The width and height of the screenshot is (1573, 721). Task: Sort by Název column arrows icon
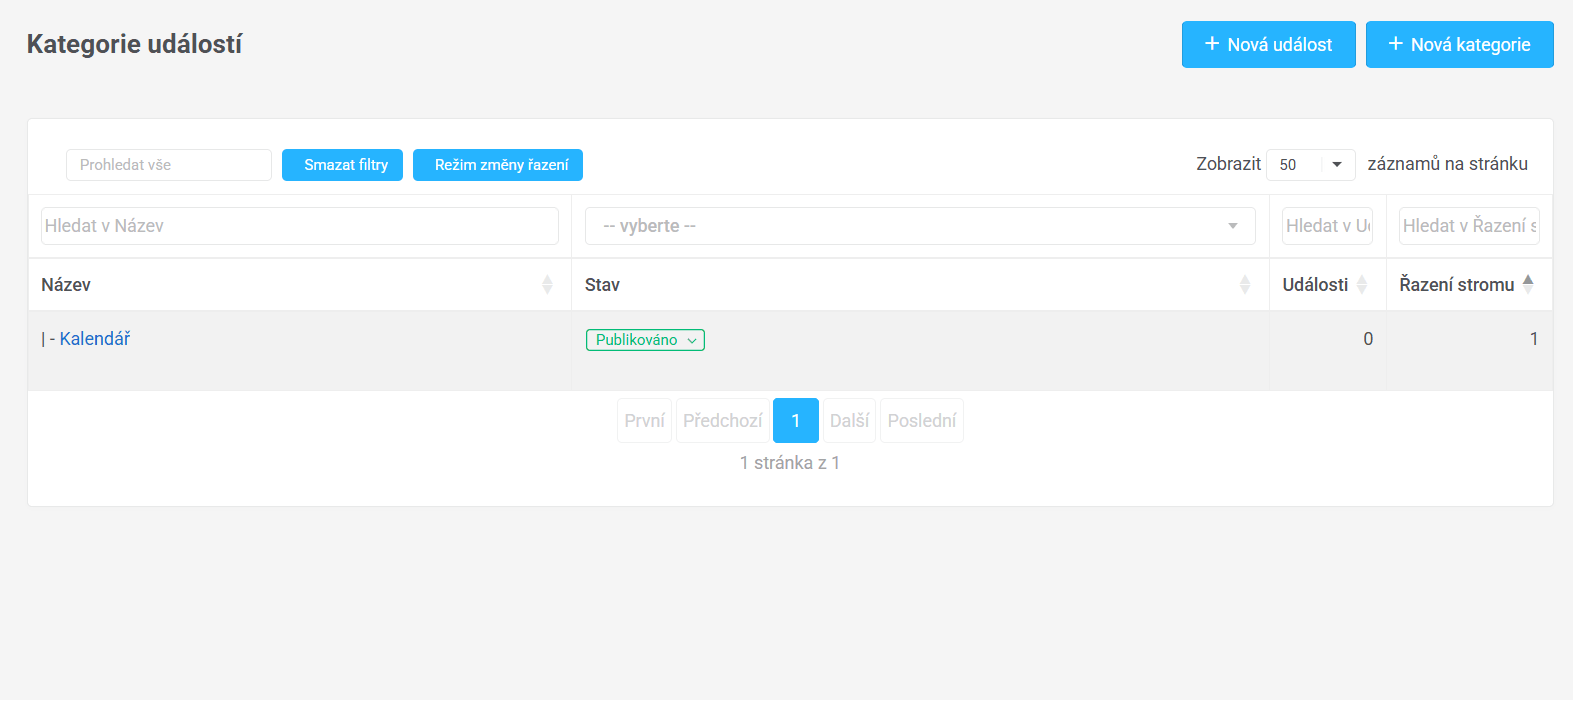(547, 285)
